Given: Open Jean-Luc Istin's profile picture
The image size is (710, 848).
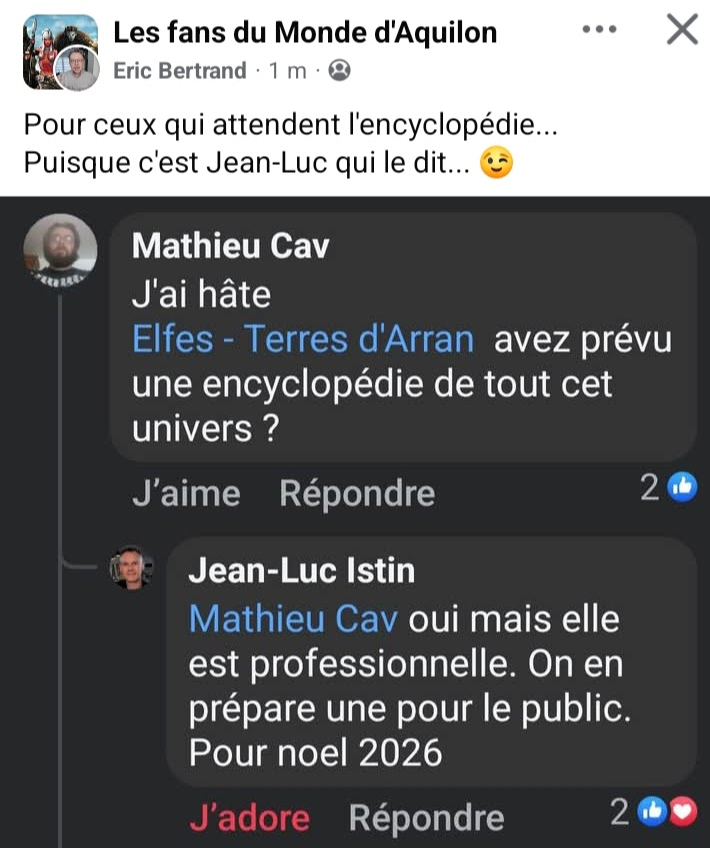Looking at the screenshot, I should [131, 567].
